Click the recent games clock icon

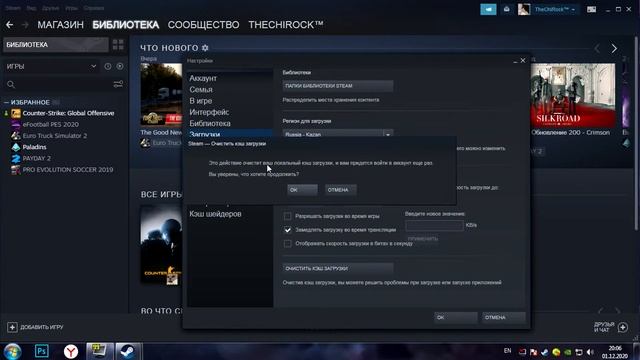(x=108, y=66)
